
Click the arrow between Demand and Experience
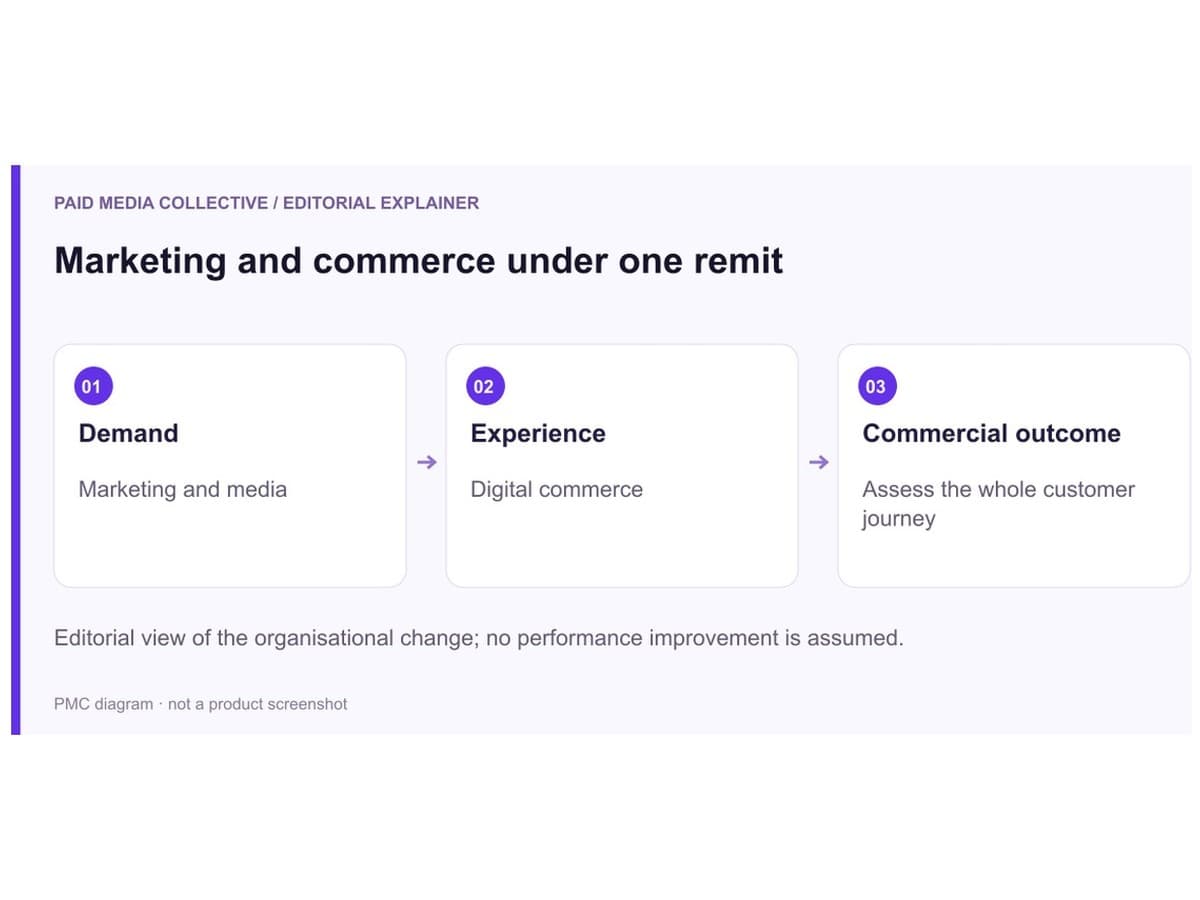pos(427,462)
